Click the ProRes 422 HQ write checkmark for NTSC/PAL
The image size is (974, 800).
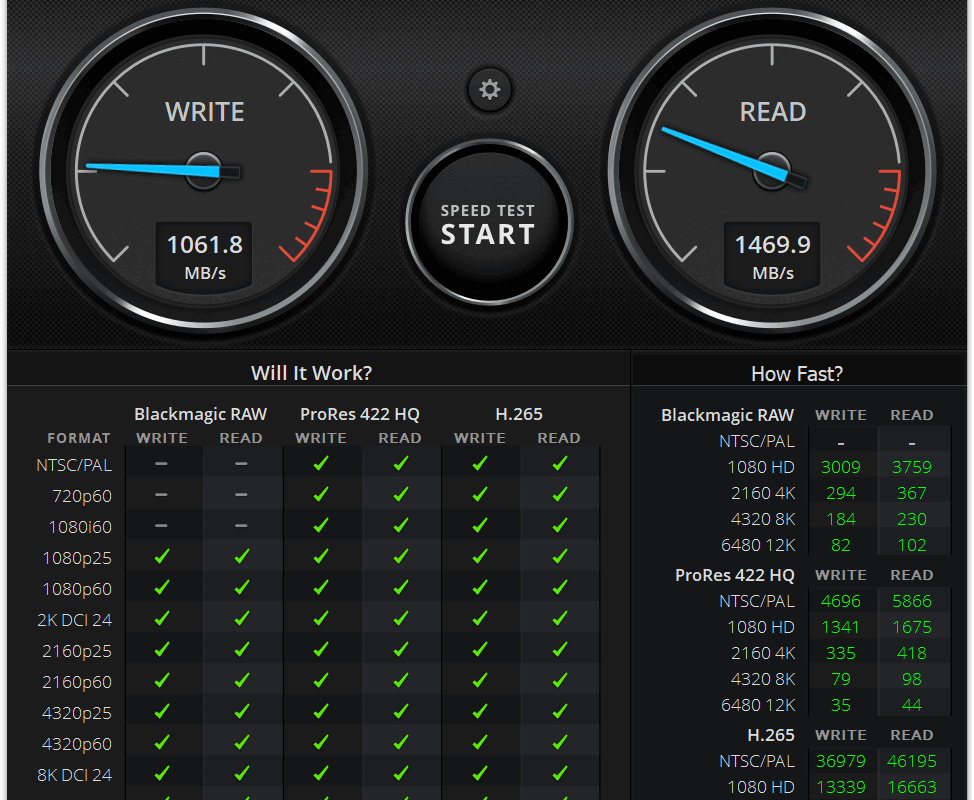pyautogui.click(x=321, y=464)
